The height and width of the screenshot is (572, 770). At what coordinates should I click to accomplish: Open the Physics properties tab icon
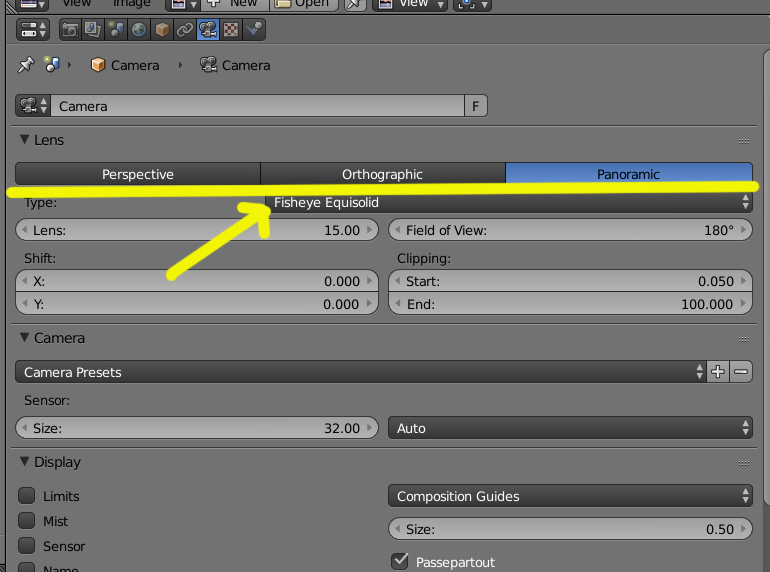(x=254, y=30)
